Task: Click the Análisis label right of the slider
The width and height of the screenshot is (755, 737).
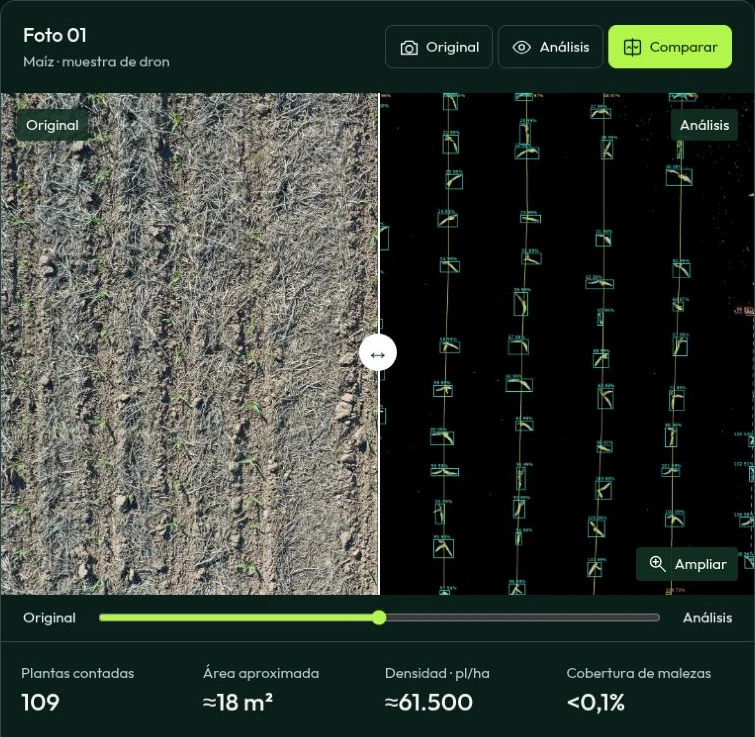Action: pyautogui.click(x=707, y=618)
